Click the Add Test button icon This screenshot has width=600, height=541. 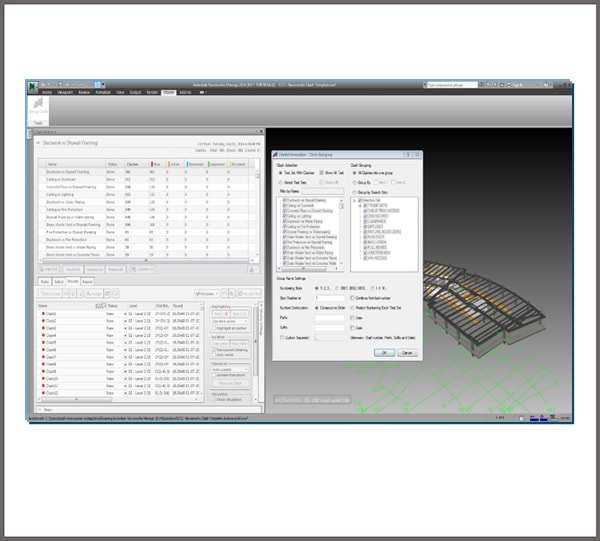point(48,270)
